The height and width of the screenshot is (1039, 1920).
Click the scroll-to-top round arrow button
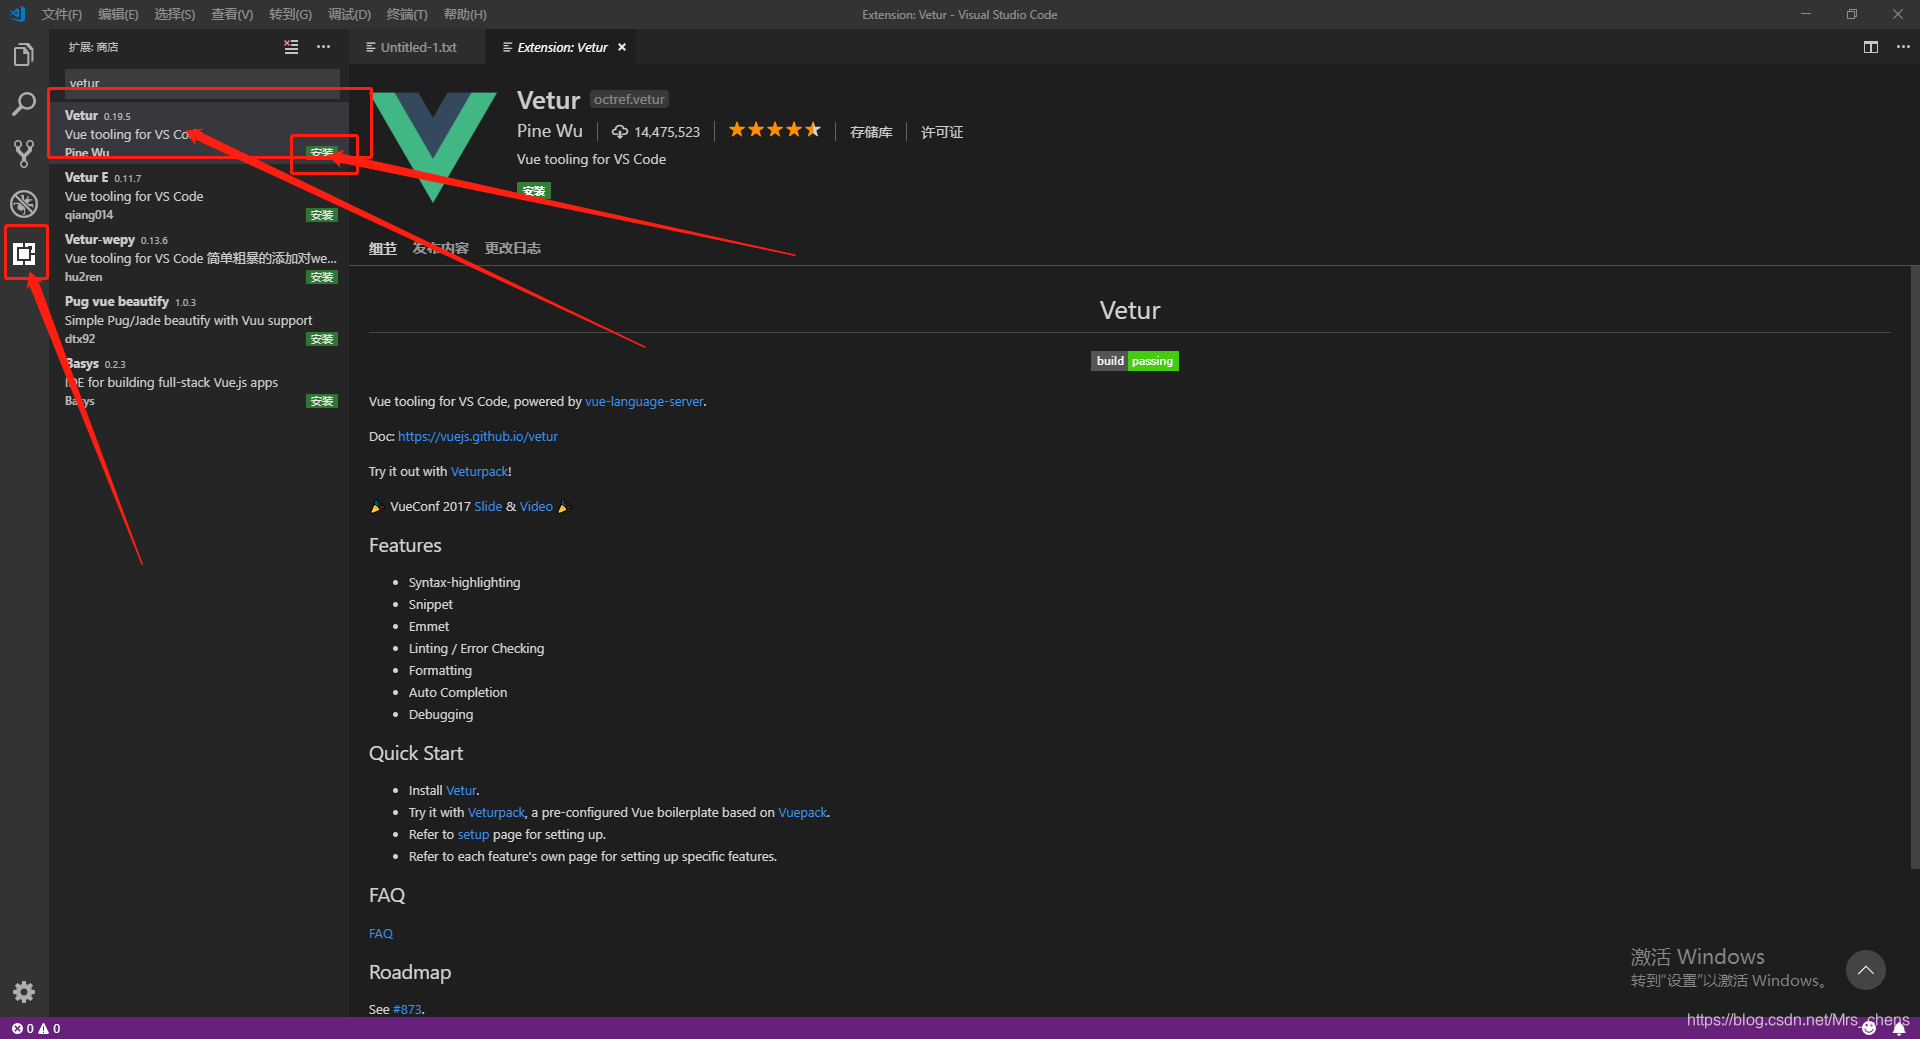click(1865, 970)
